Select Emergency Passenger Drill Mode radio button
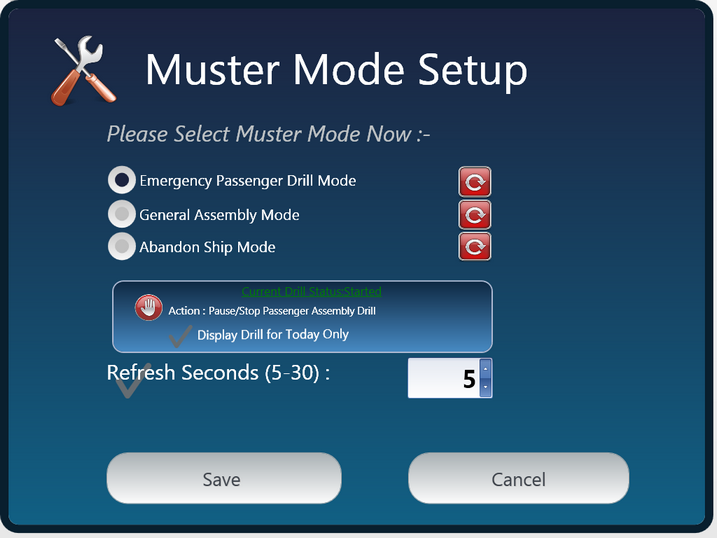This screenshot has height=538, width=717. coord(122,180)
